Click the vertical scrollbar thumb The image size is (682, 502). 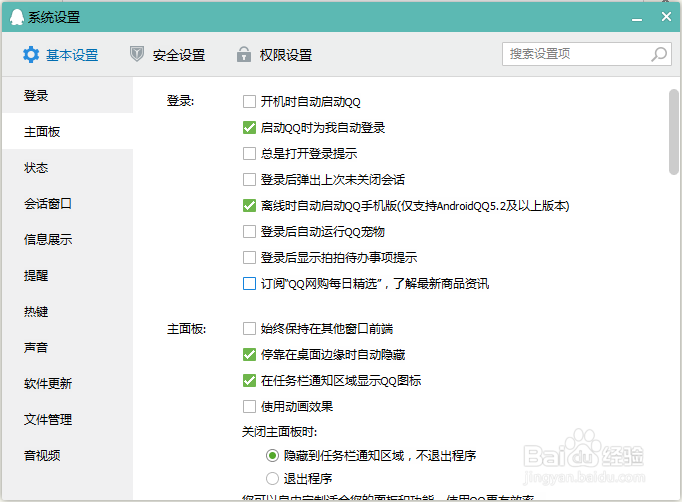coord(673,132)
